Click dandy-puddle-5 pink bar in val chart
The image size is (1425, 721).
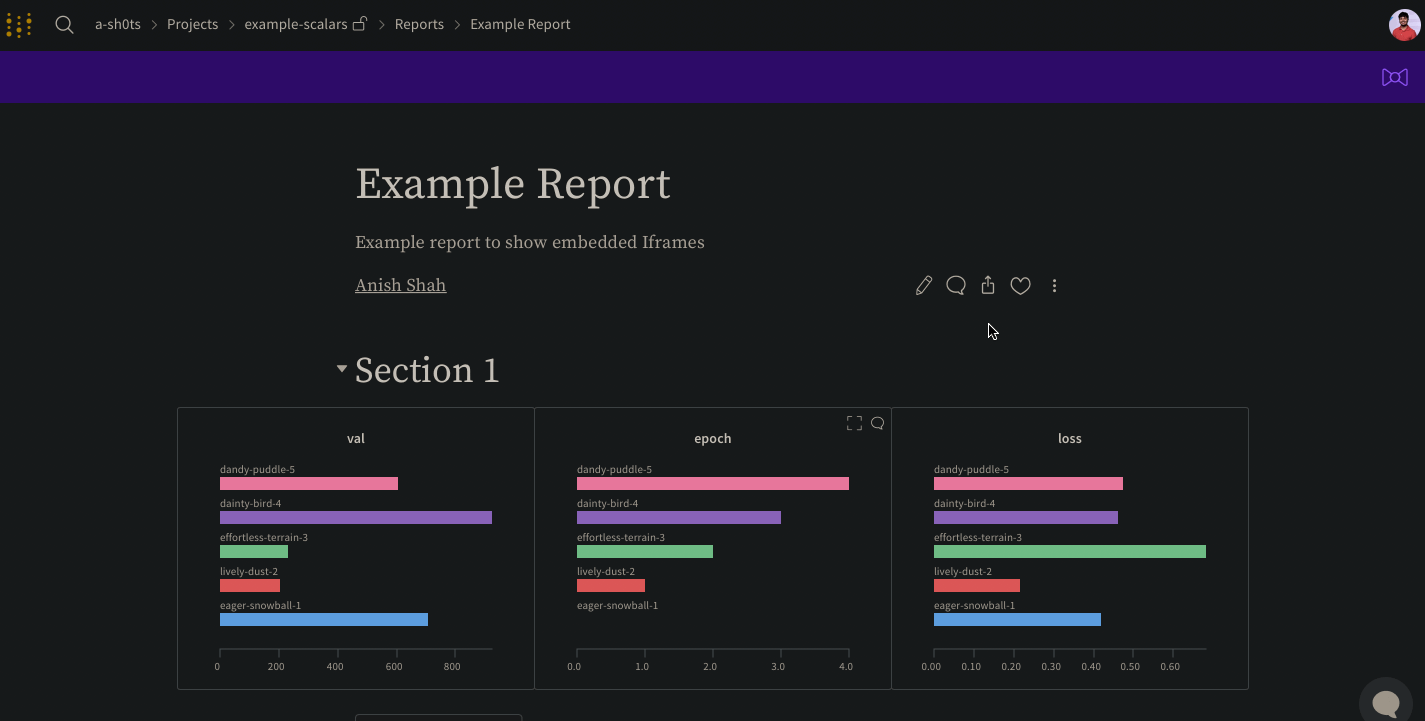tap(308, 483)
